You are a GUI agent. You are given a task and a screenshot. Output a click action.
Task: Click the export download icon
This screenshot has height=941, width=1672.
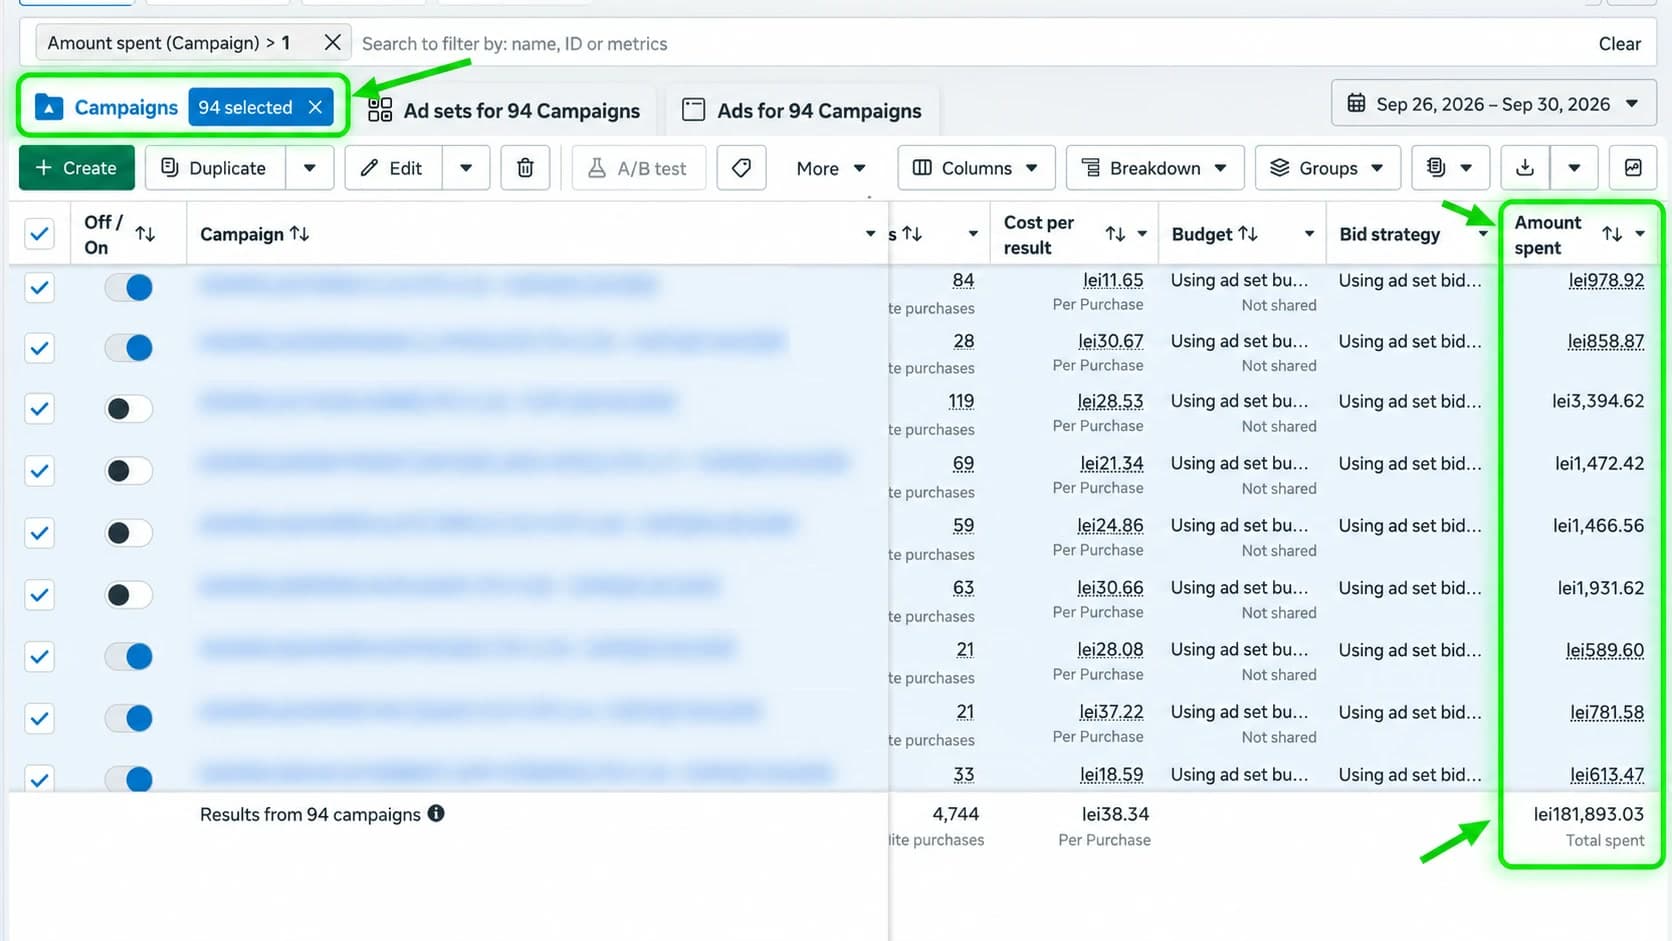pyautogui.click(x=1525, y=168)
